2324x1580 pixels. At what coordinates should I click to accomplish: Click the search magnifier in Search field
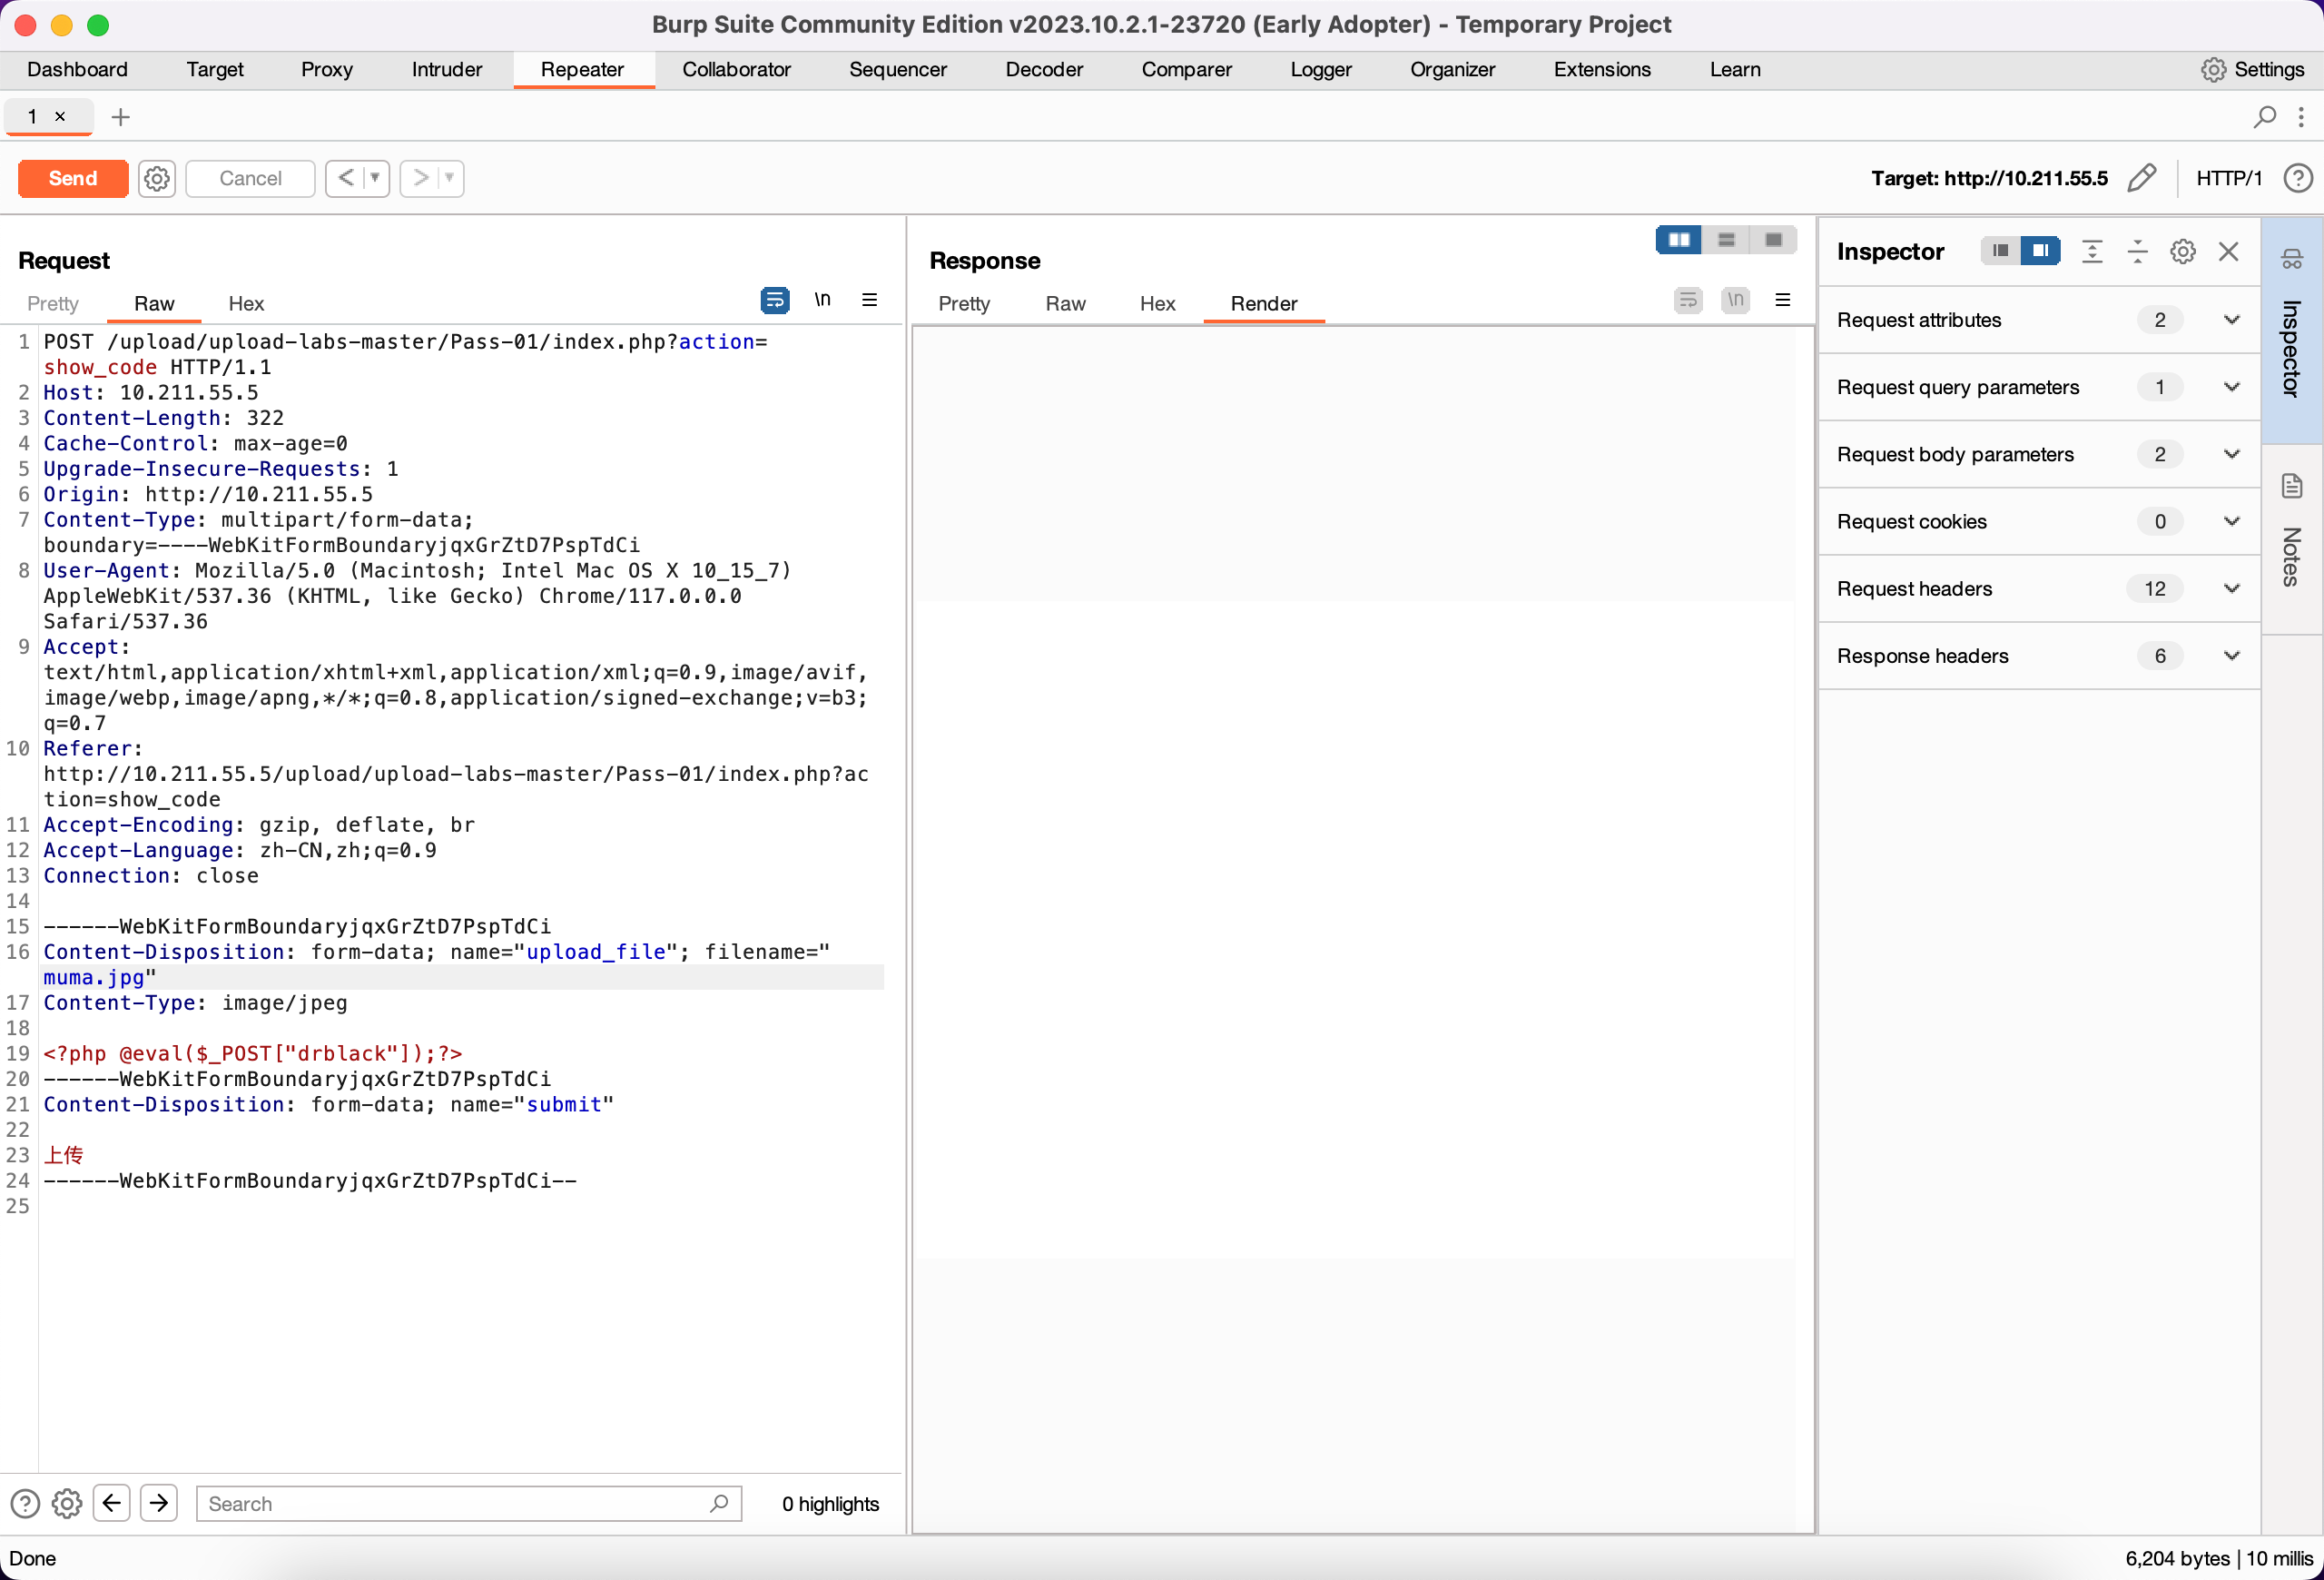[x=719, y=1503]
